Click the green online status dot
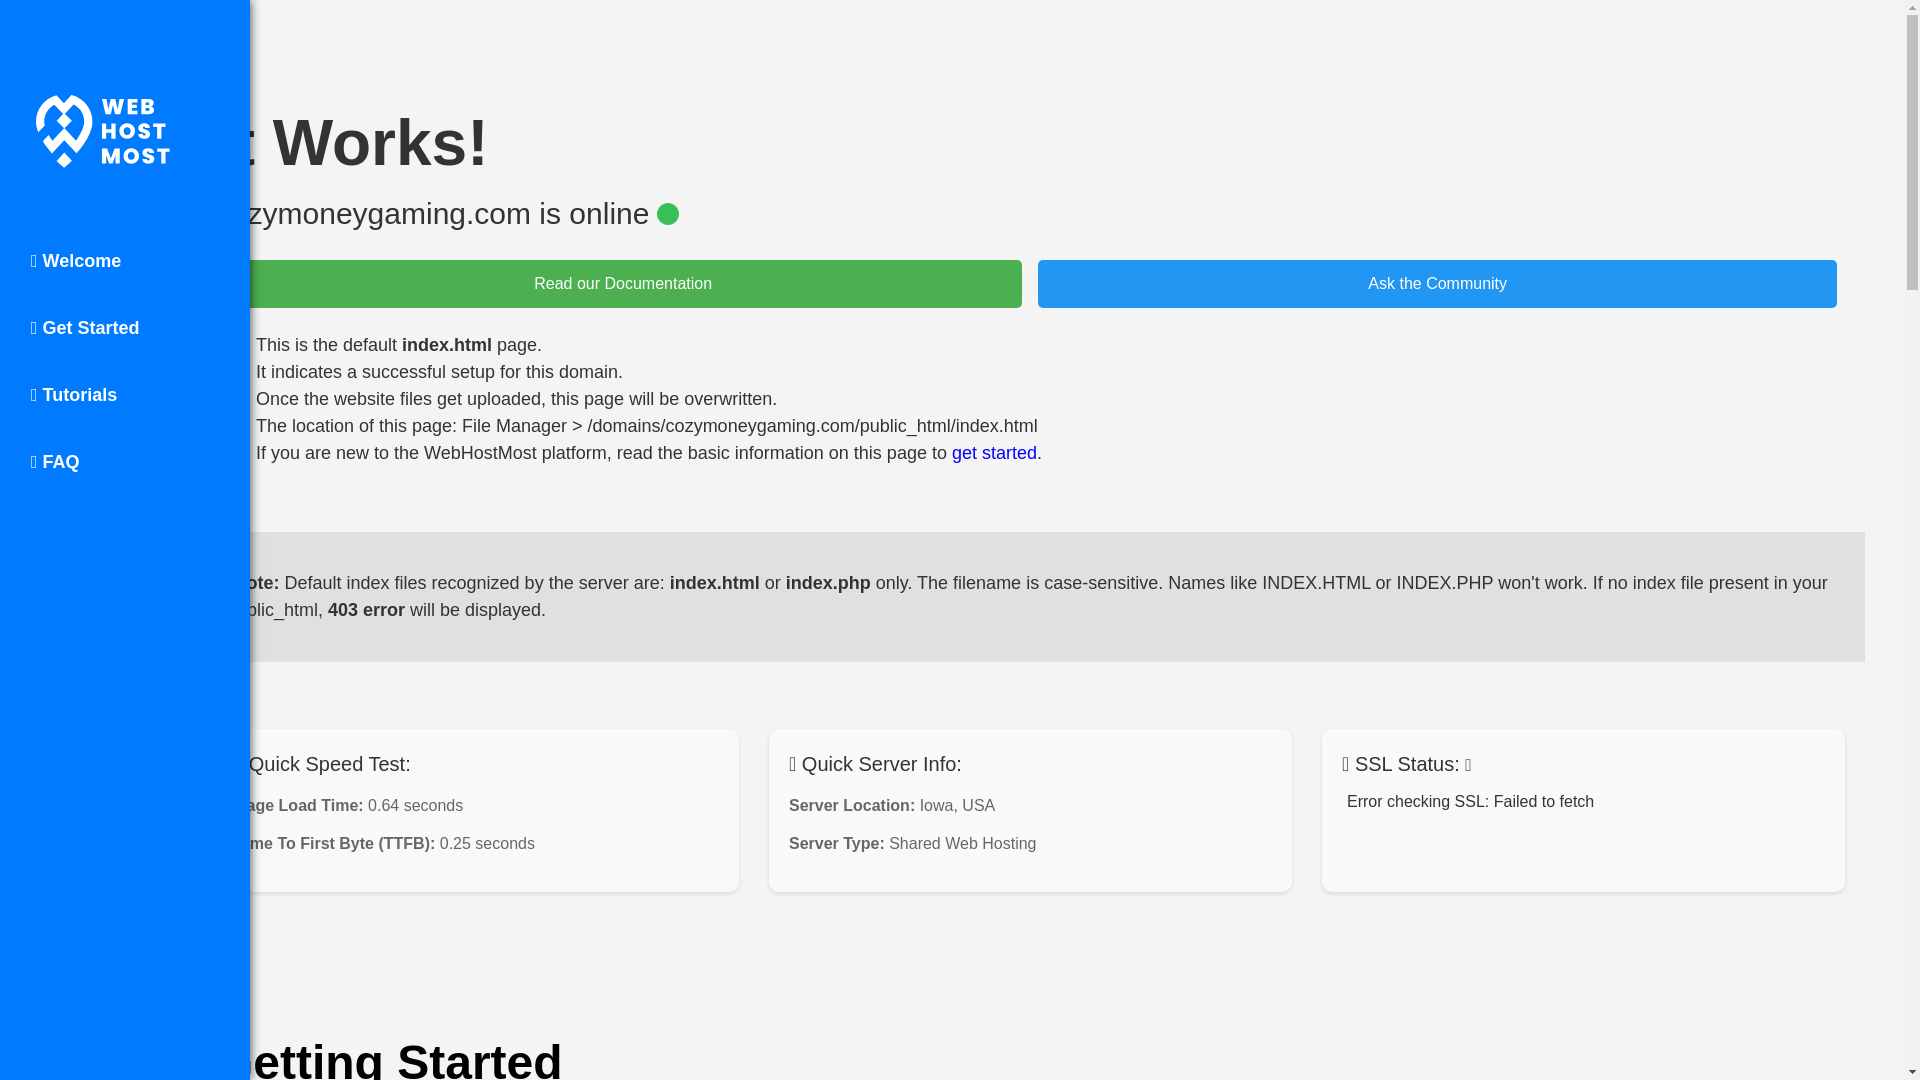The width and height of the screenshot is (1920, 1080). click(668, 214)
